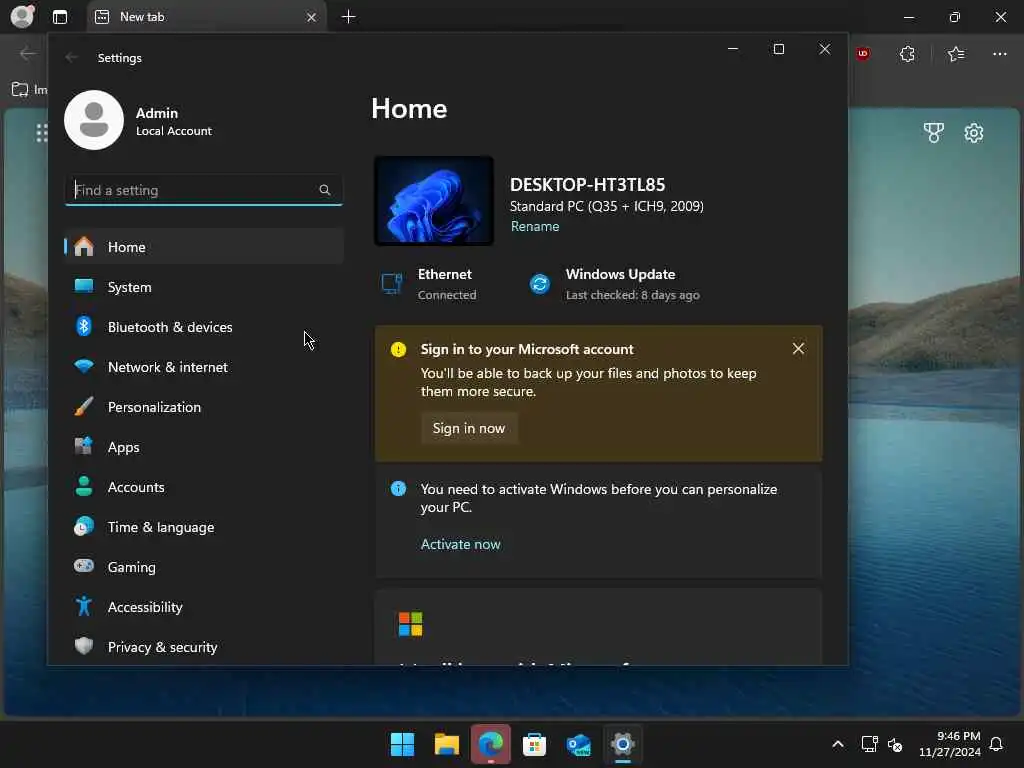Click the Edge back navigation arrow
Viewport: 1024px width, 768px height.
coord(27,54)
